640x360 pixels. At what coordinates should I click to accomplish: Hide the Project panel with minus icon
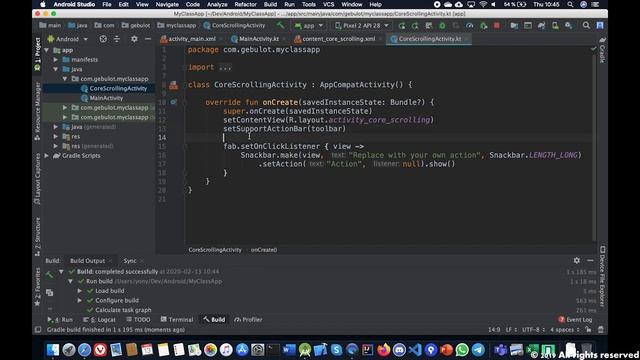point(148,39)
